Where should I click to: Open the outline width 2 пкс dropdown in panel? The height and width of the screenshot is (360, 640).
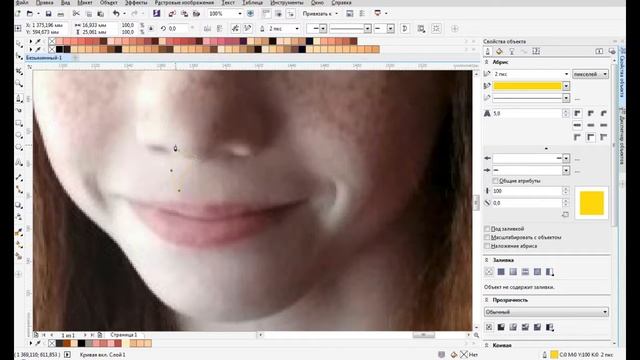click(x=566, y=74)
